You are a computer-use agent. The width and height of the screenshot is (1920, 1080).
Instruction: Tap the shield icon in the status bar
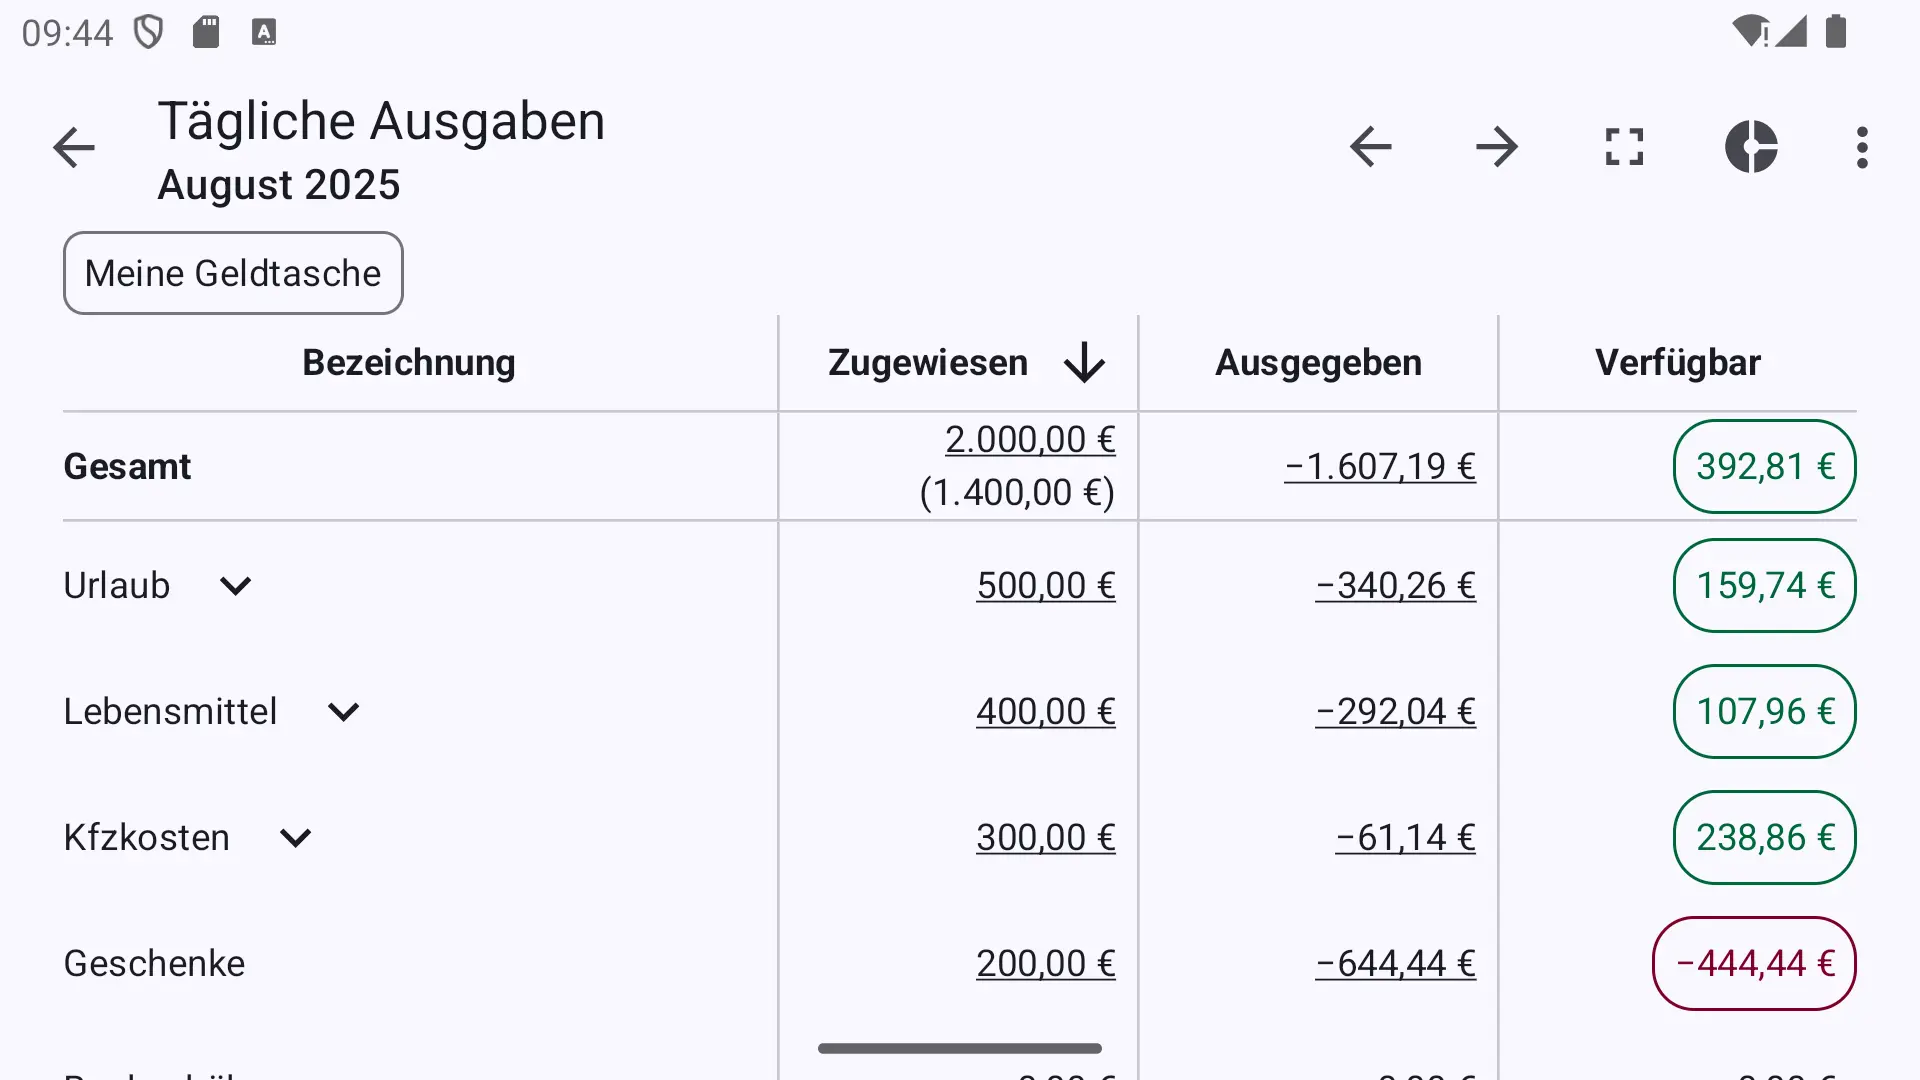coord(148,32)
